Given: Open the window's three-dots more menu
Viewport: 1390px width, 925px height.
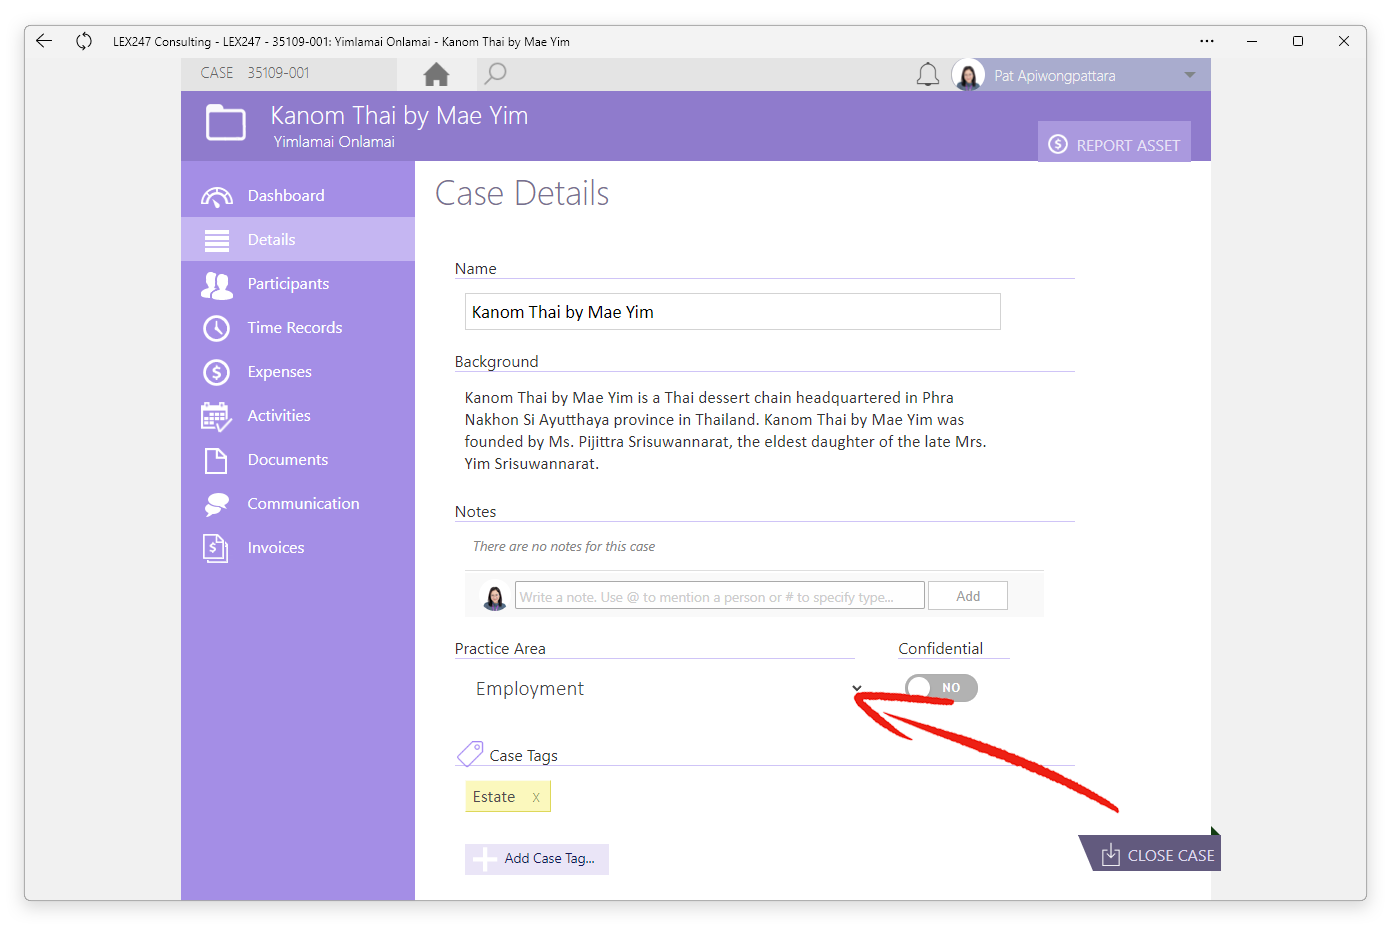Looking at the screenshot, I should tap(1207, 41).
